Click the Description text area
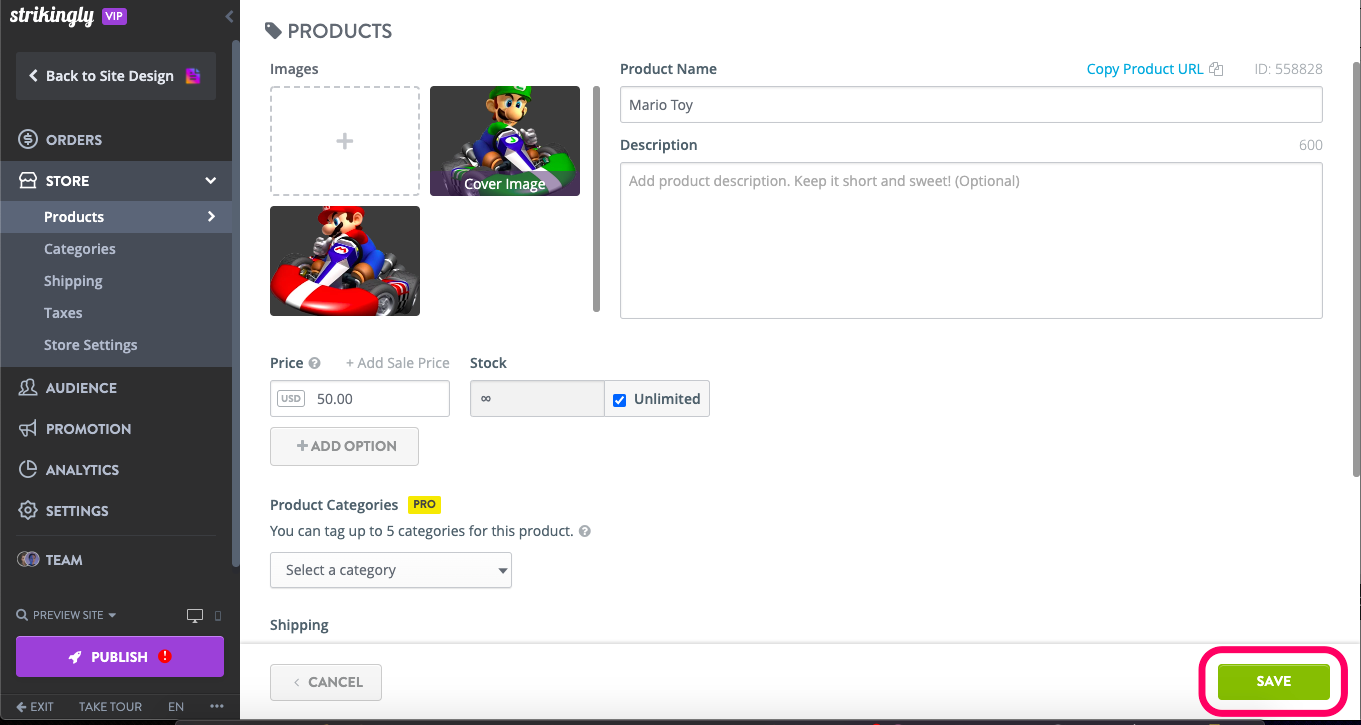The width and height of the screenshot is (1361, 725). (x=971, y=241)
